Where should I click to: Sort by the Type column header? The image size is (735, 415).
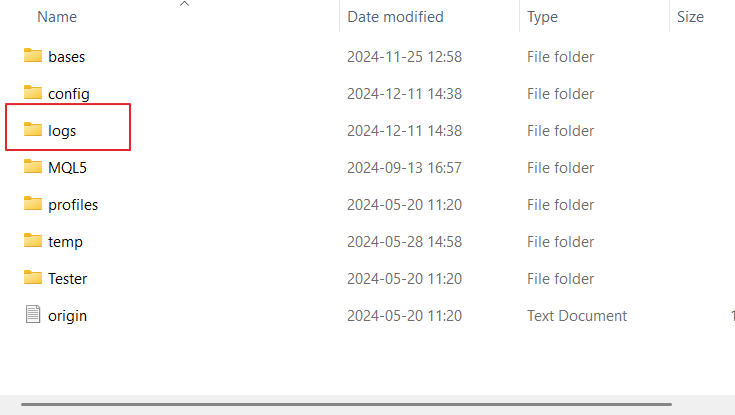tap(542, 17)
